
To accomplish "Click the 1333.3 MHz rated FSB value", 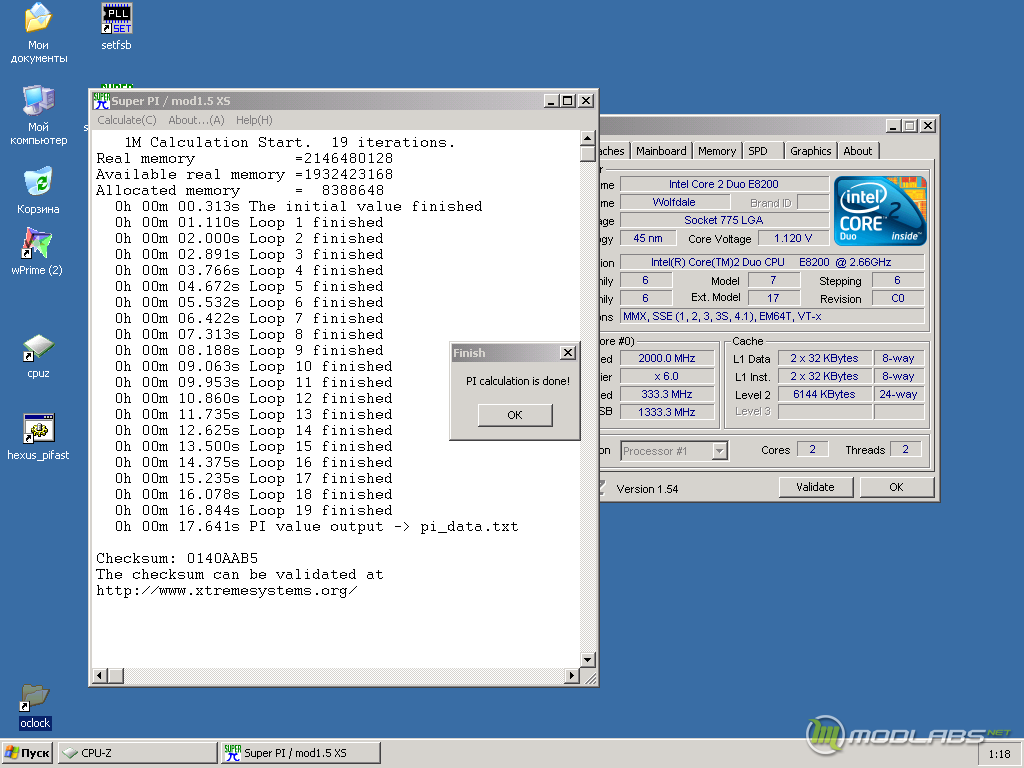I will pos(666,412).
